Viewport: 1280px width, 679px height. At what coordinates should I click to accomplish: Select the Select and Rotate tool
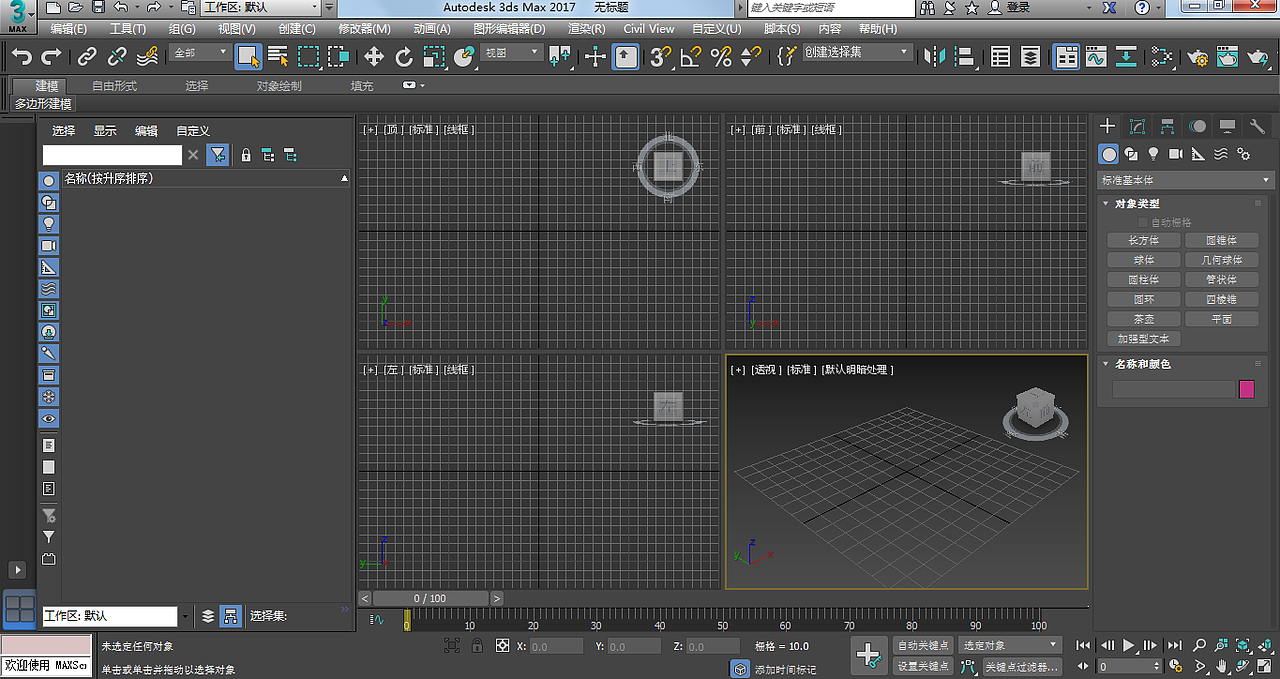click(x=405, y=57)
